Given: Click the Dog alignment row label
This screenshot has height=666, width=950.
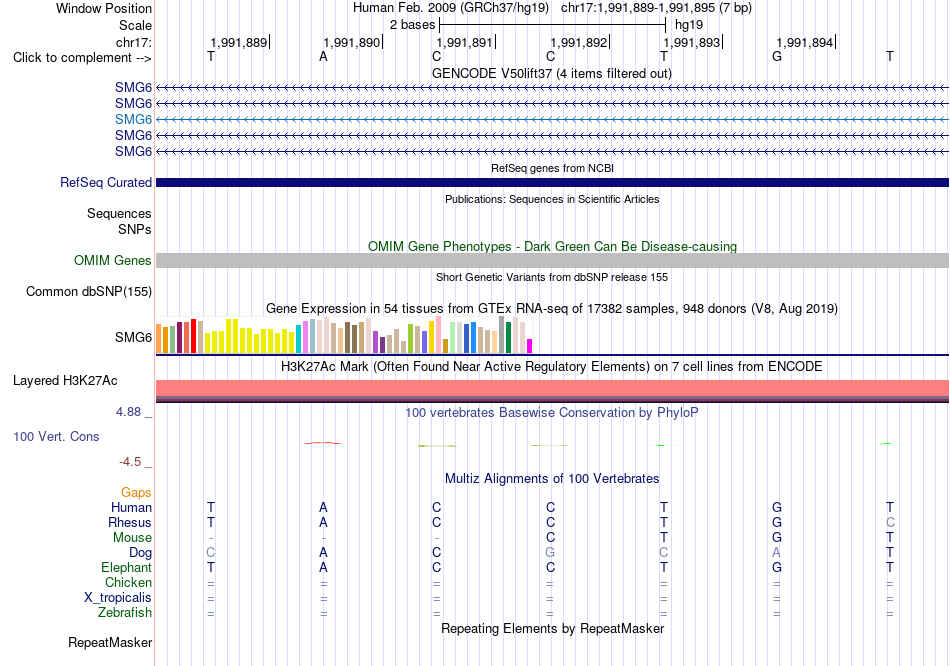Looking at the screenshot, I should (x=140, y=553).
